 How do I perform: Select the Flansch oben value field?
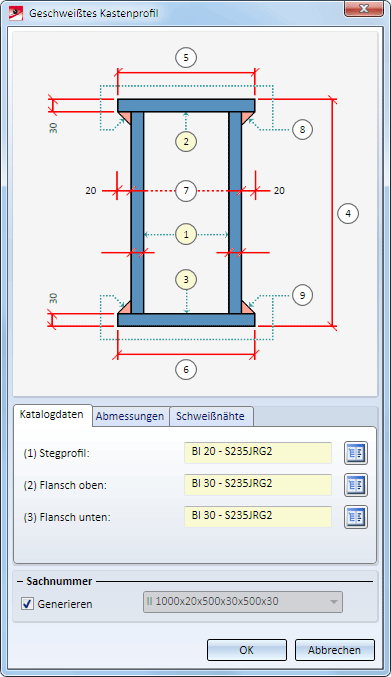(x=258, y=485)
